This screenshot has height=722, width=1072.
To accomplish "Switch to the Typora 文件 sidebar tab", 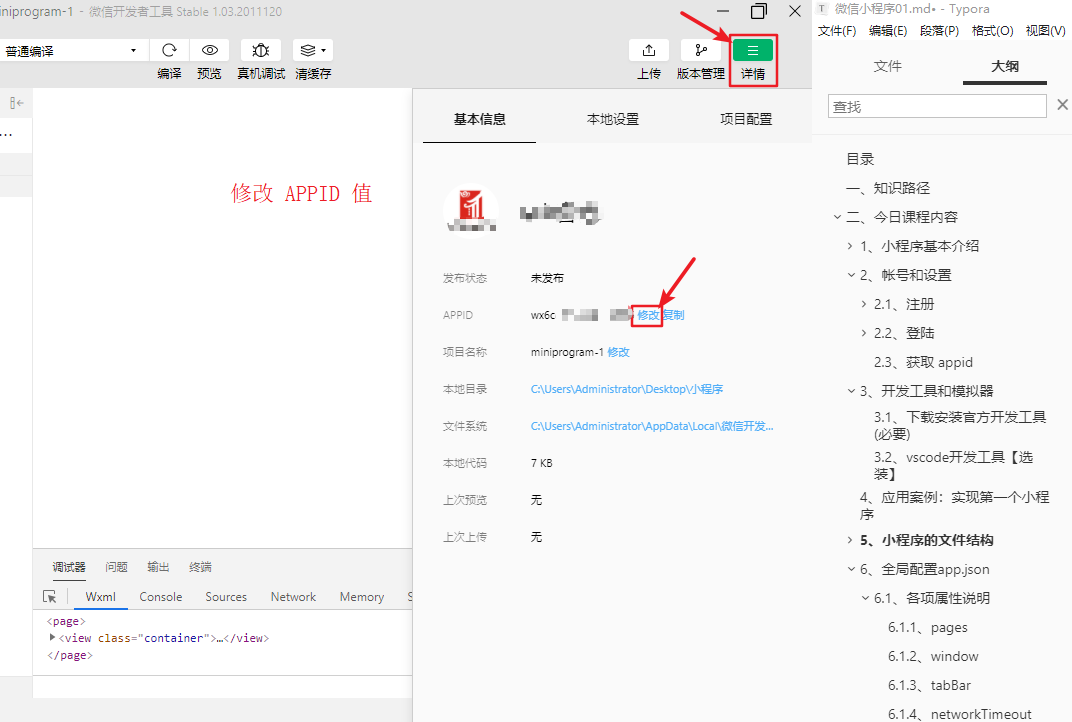I will (x=887, y=66).
